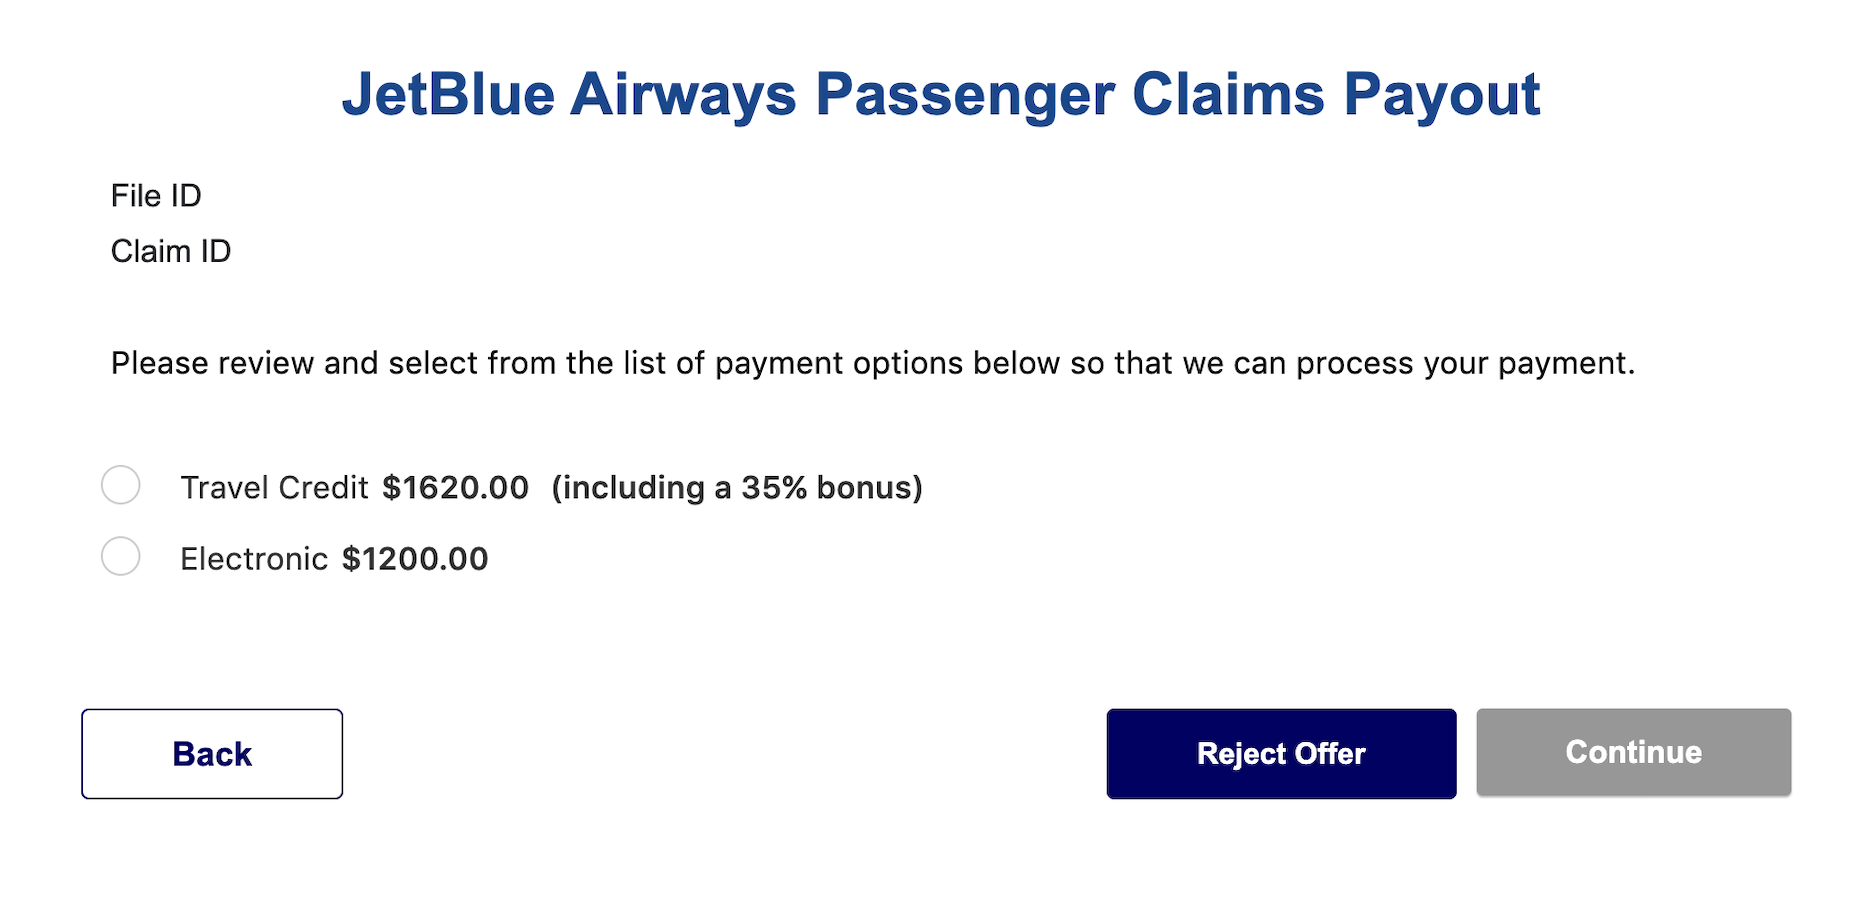
Task: Click the File ID label
Action: pyautogui.click(x=156, y=196)
